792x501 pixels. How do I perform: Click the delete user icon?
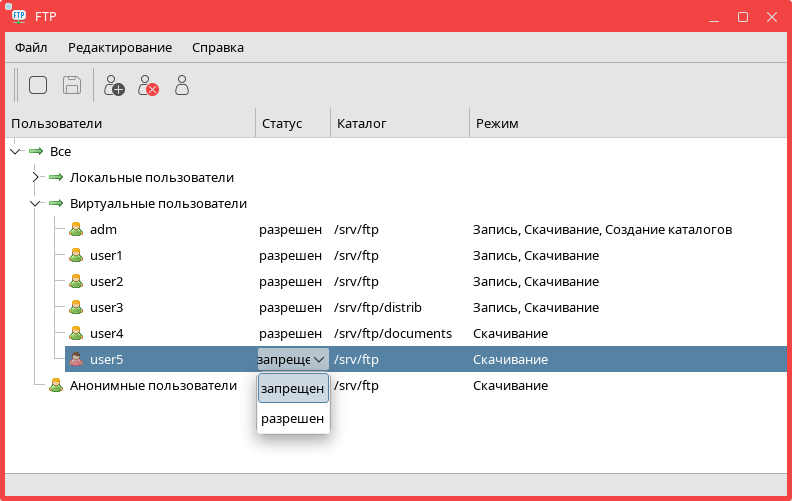tap(148, 85)
